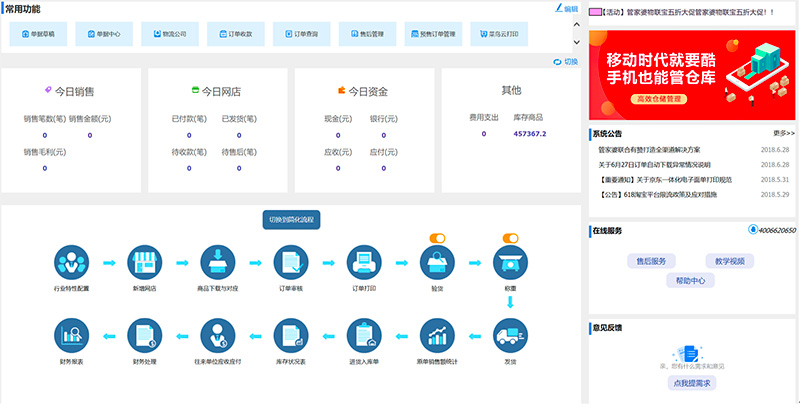
Task: Open announcement 关于6月27日订单自动下载异常情况说明
Action: pyautogui.click(x=655, y=165)
